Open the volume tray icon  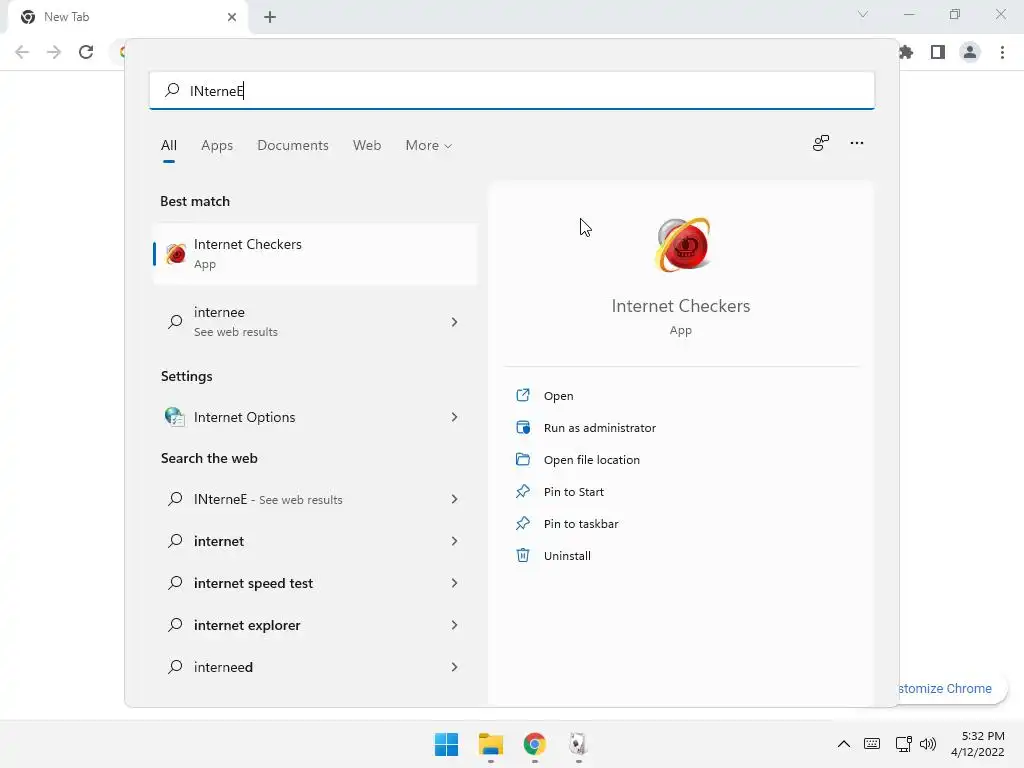pos(927,744)
